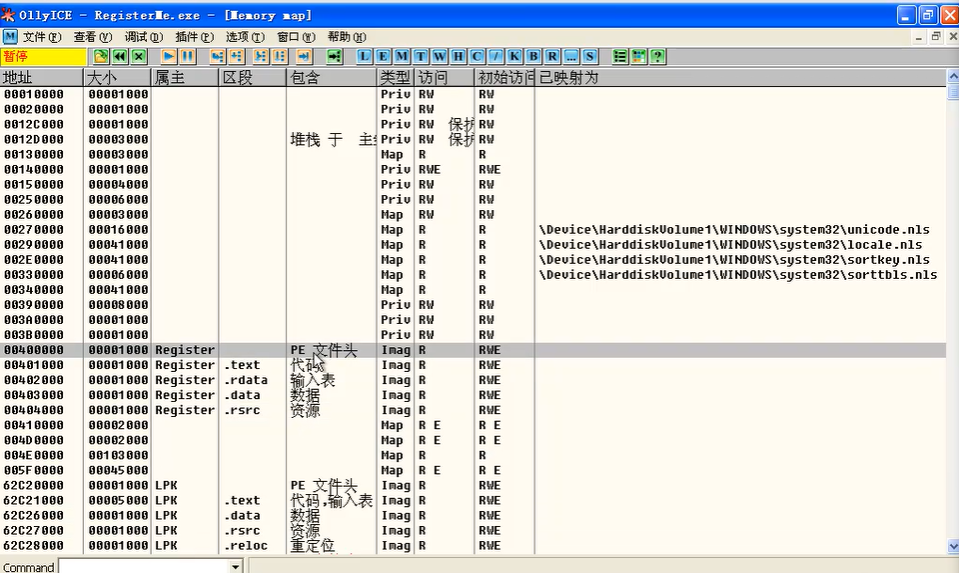
Task: Open Handles window with H button
Action: (458, 57)
